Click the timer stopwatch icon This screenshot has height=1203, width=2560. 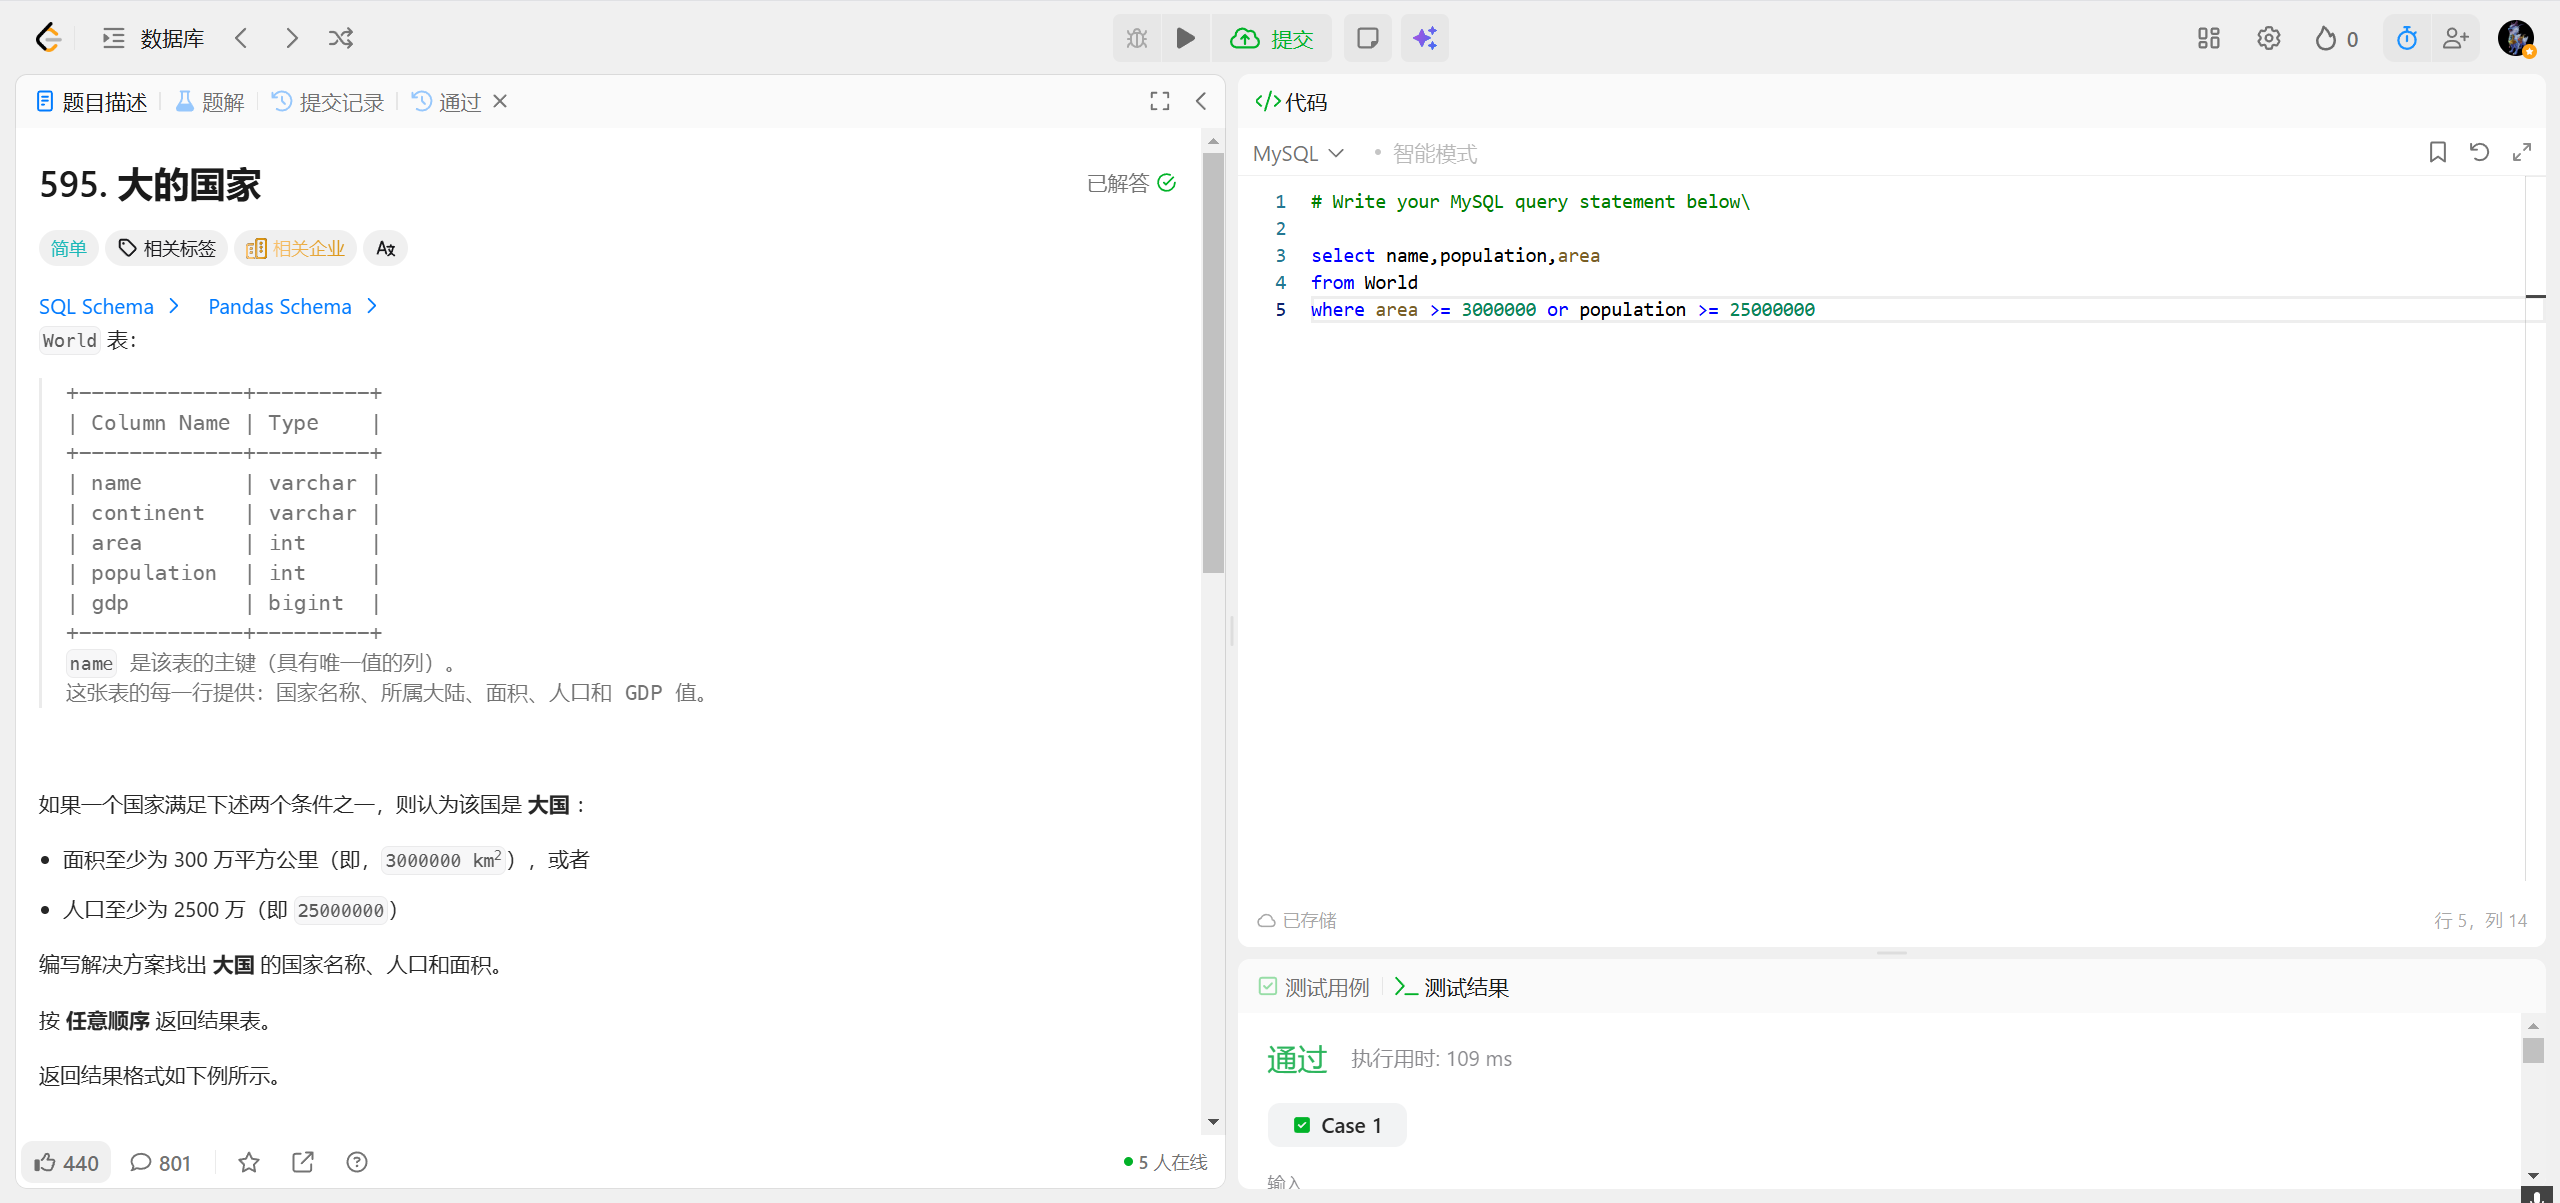(2406, 38)
